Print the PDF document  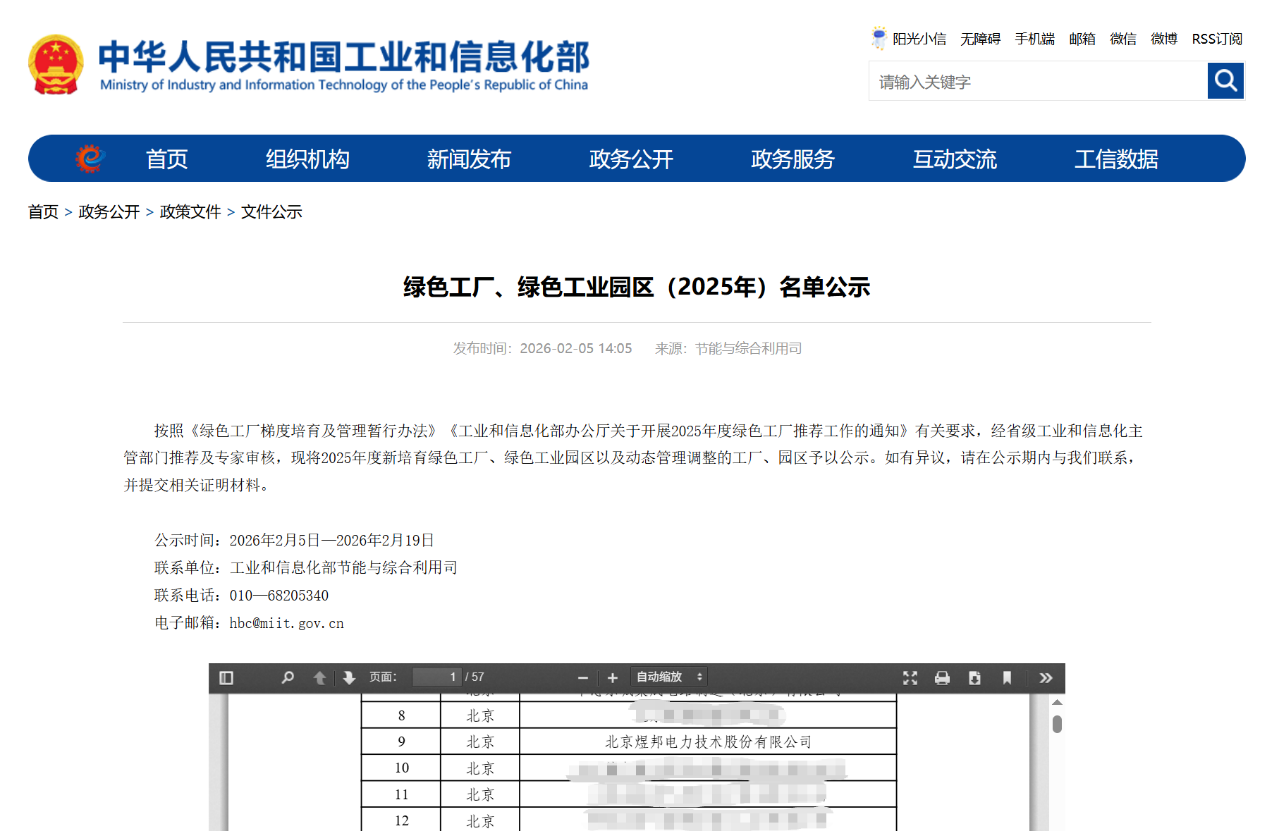click(x=942, y=677)
